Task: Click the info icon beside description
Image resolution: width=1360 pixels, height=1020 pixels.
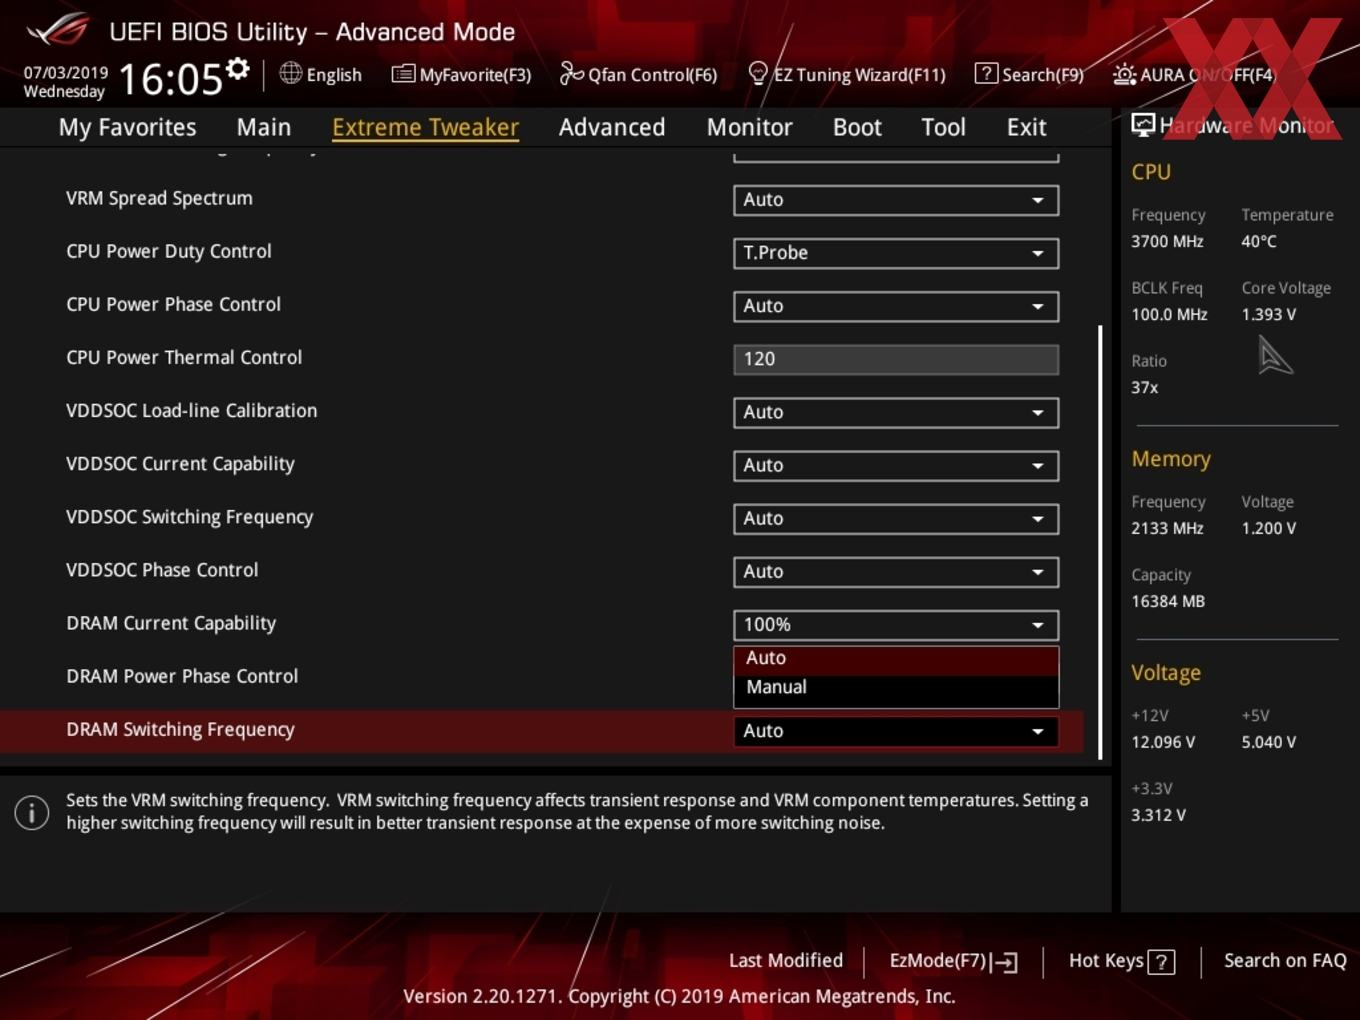Action: (x=32, y=812)
